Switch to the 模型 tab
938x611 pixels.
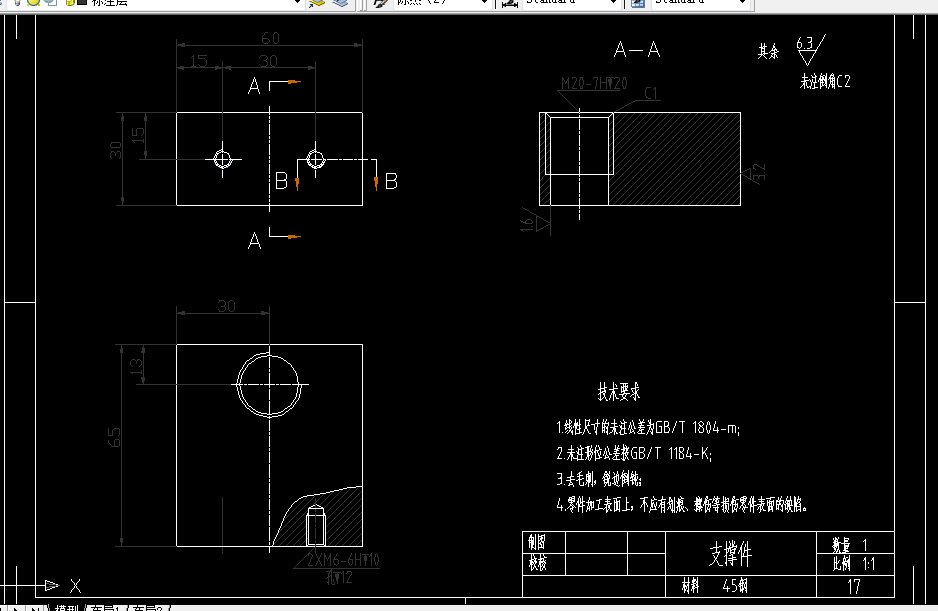tap(66, 608)
